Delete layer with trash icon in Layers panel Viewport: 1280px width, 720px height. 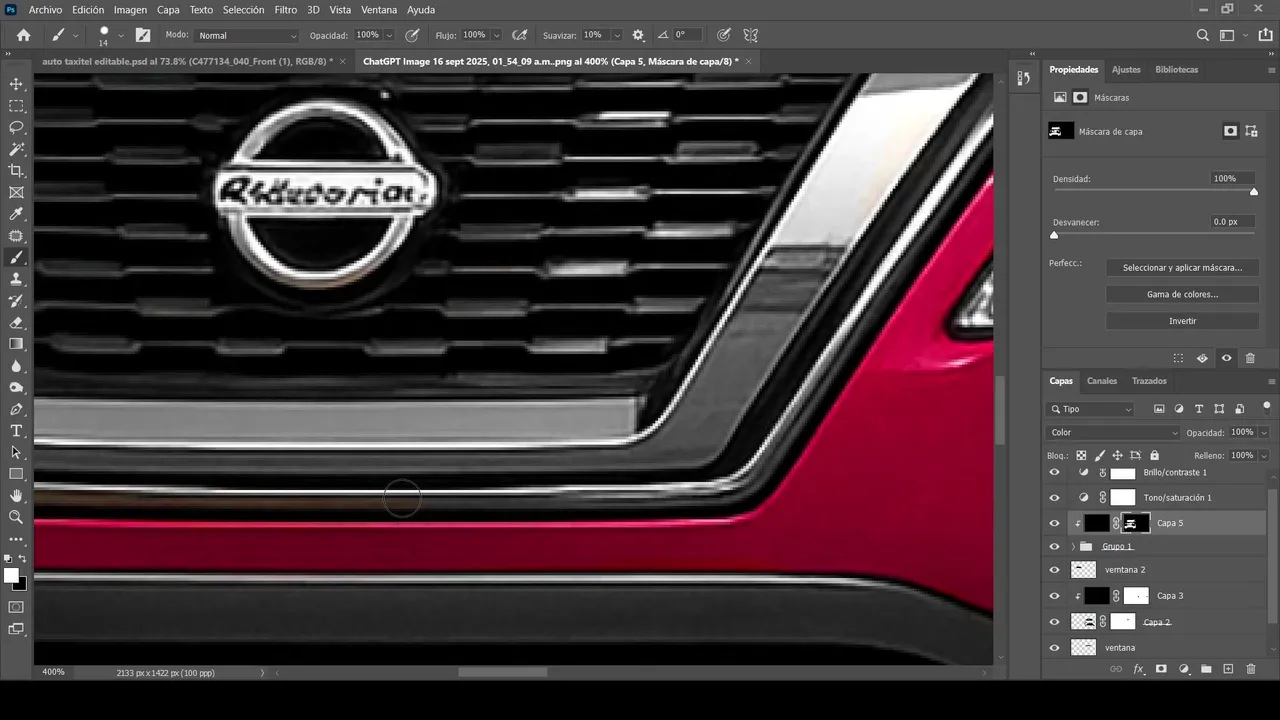coord(1250,669)
